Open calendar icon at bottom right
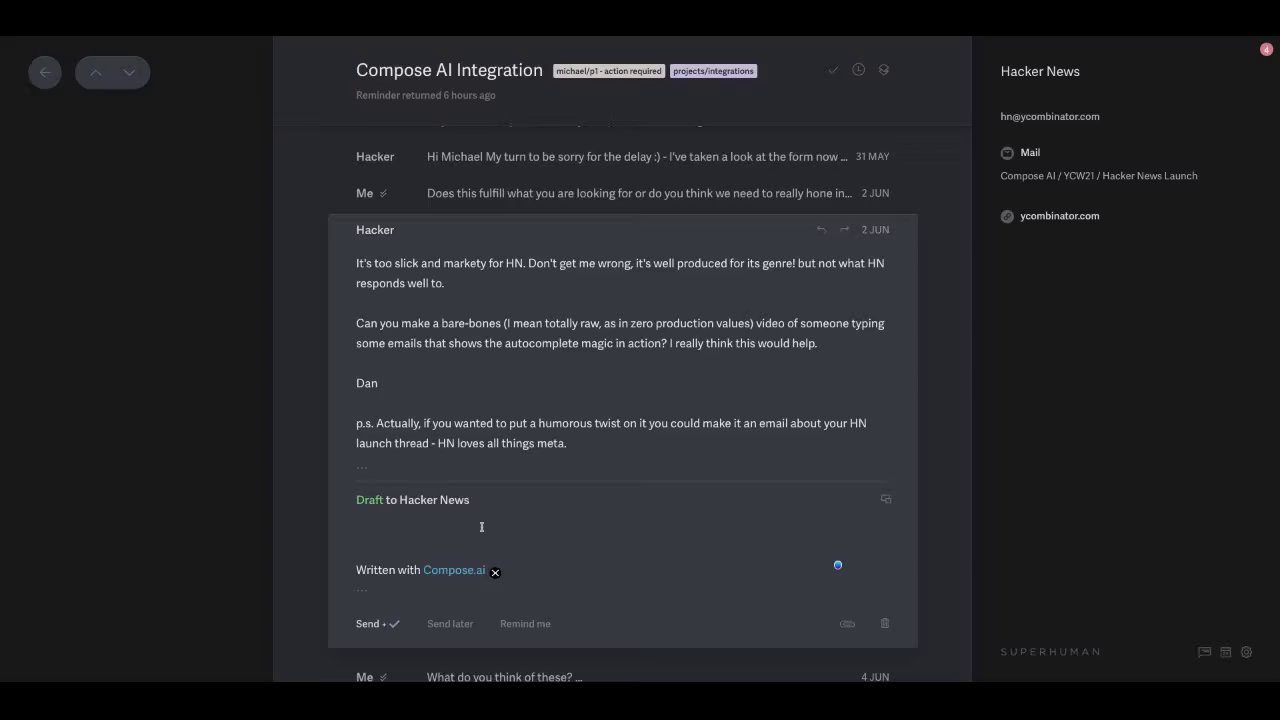This screenshot has height=720, width=1280. [x=1226, y=652]
